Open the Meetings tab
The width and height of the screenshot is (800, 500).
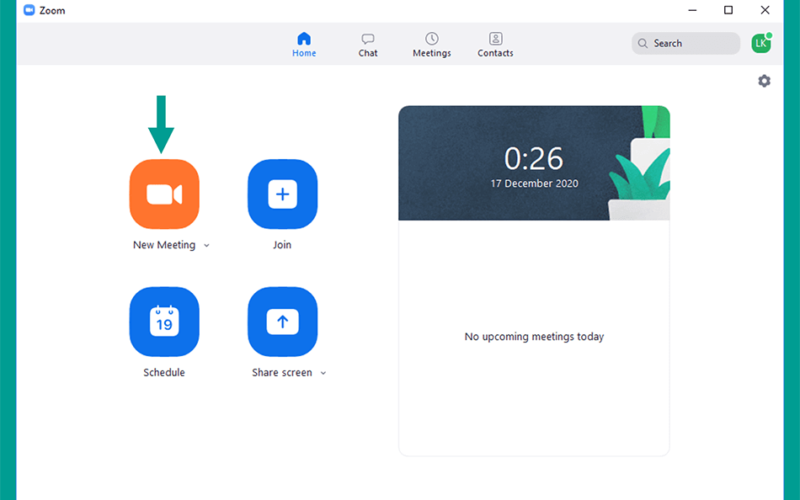(x=432, y=44)
